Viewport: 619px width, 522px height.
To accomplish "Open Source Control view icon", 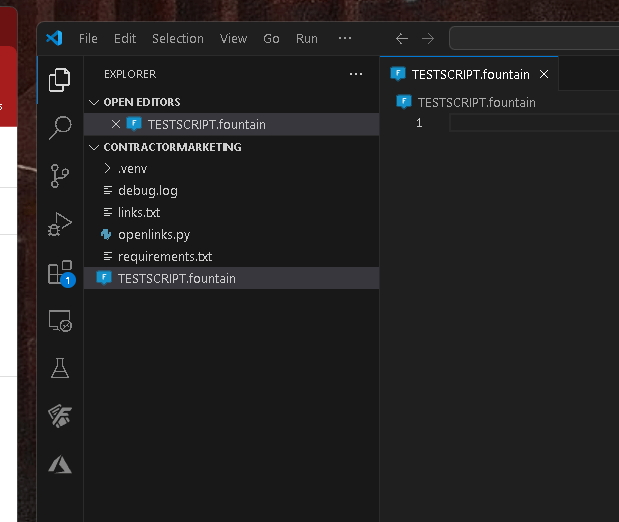I will 60,176.
